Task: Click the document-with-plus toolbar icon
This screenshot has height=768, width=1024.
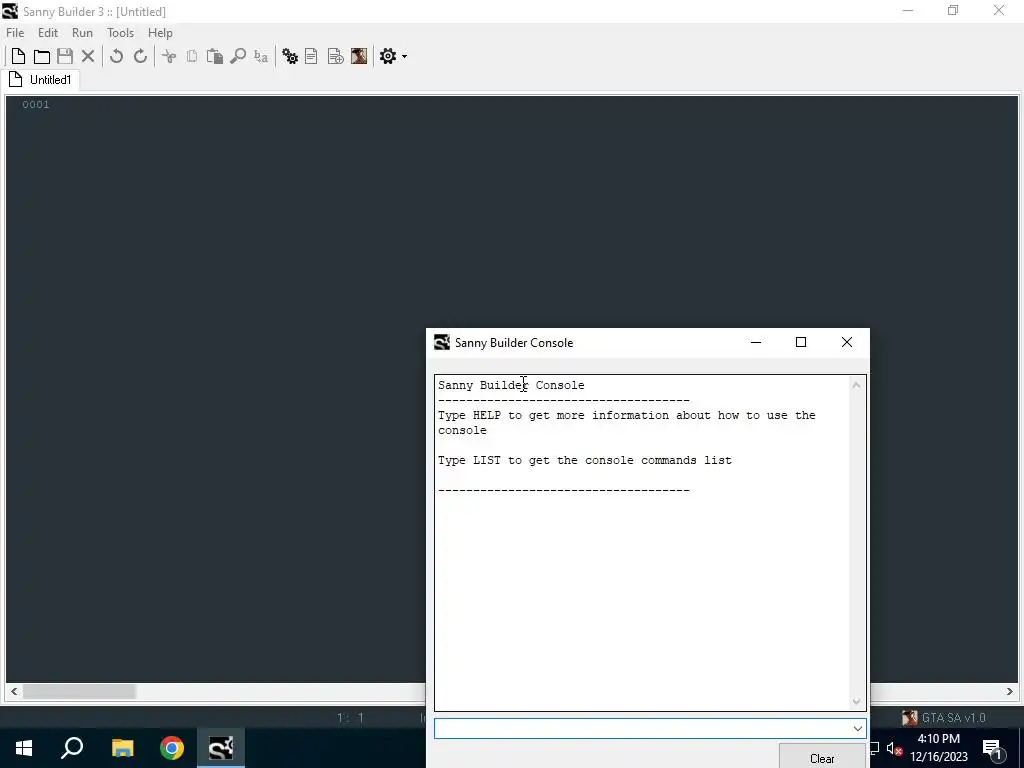Action: click(x=336, y=56)
